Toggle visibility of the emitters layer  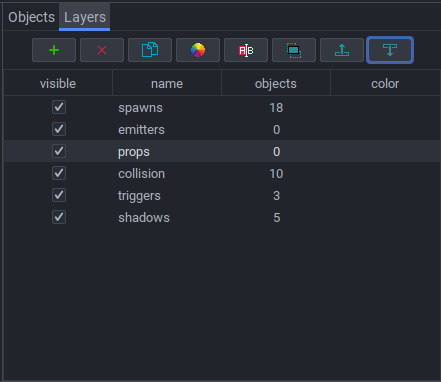click(59, 129)
